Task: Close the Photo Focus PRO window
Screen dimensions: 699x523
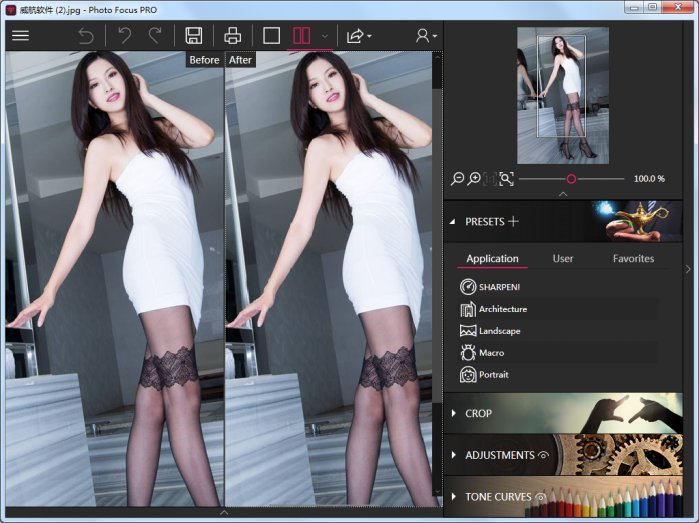Action: tap(678, 7)
